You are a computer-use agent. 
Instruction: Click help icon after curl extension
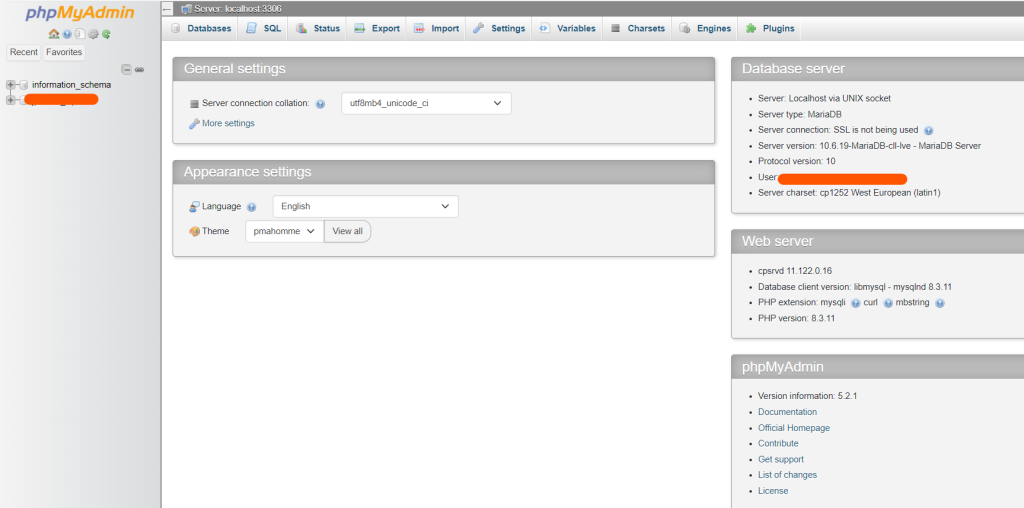(888, 303)
